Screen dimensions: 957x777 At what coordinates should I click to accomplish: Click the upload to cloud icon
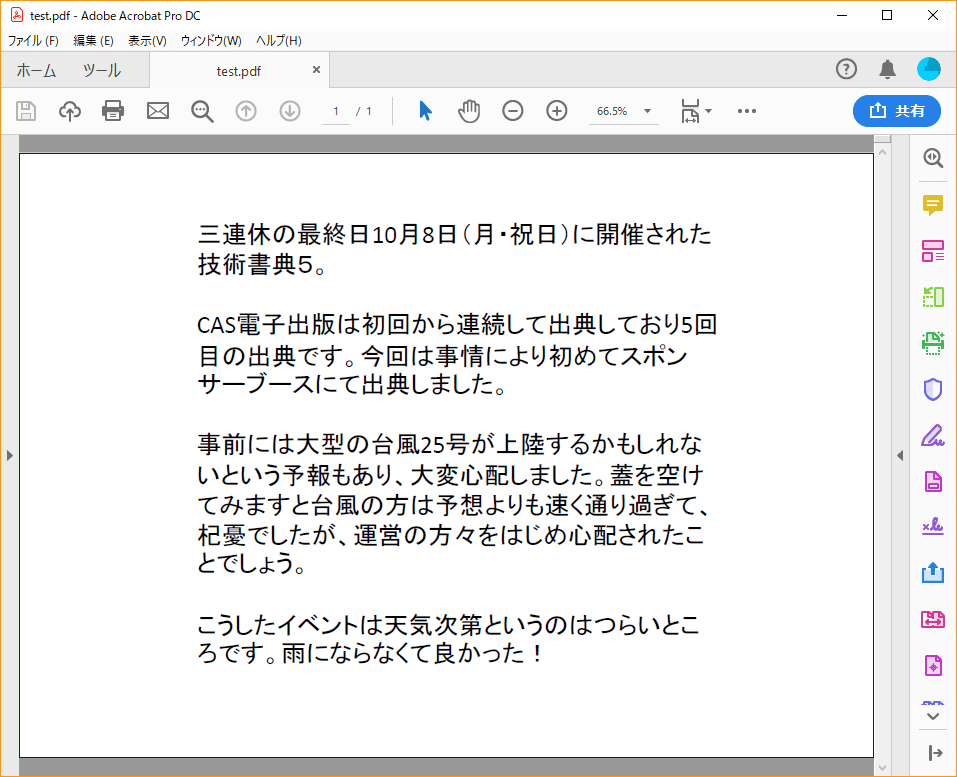pyautogui.click(x=70, y=111)
